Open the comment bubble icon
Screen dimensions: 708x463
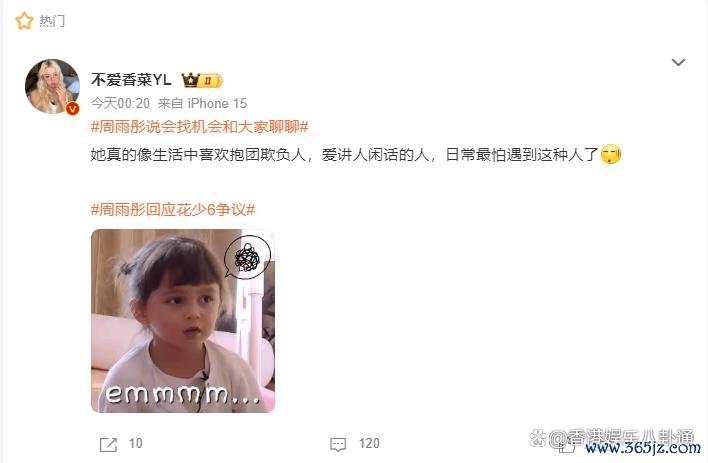[338, 444]
